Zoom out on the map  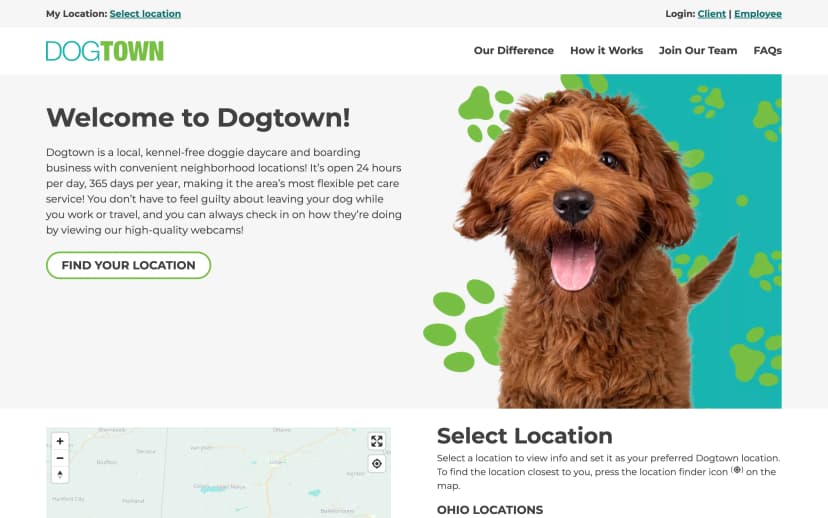point(60,458)
